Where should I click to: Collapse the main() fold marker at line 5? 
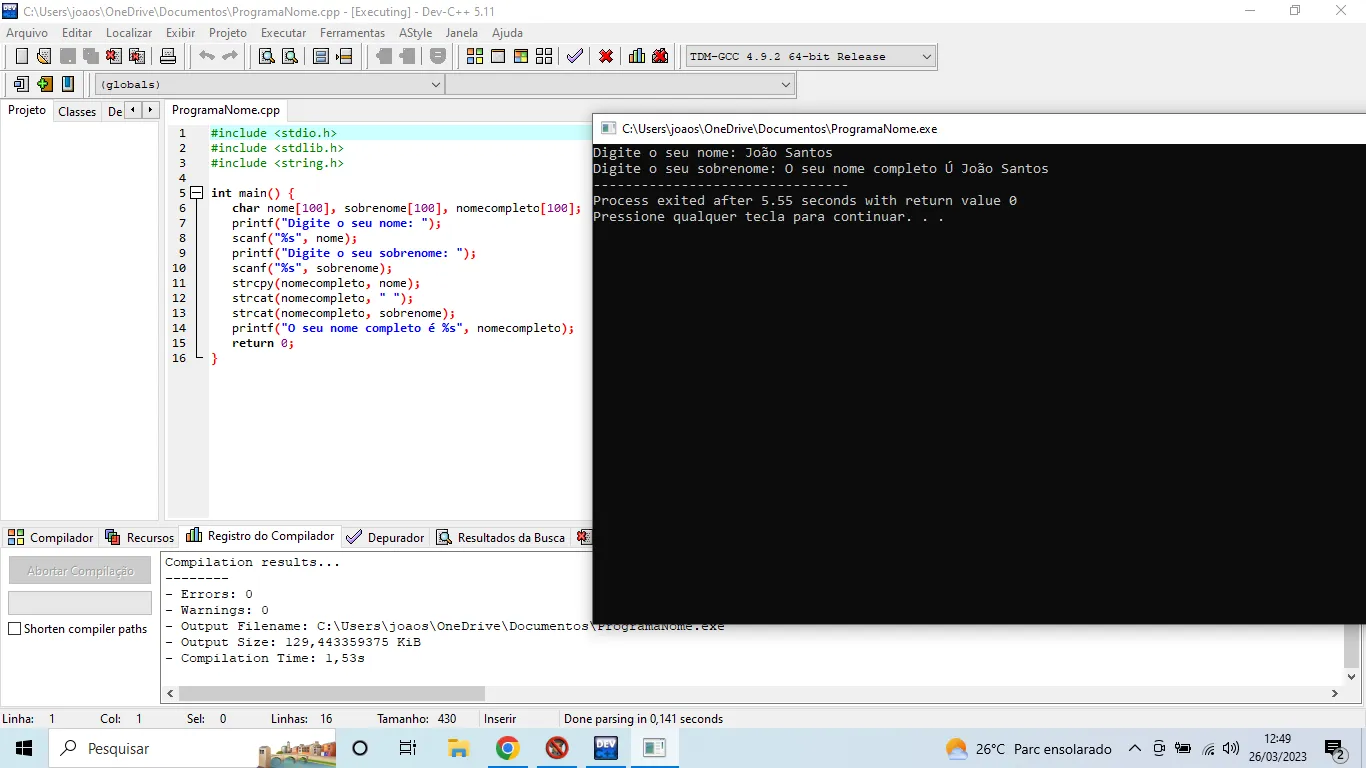196,193
